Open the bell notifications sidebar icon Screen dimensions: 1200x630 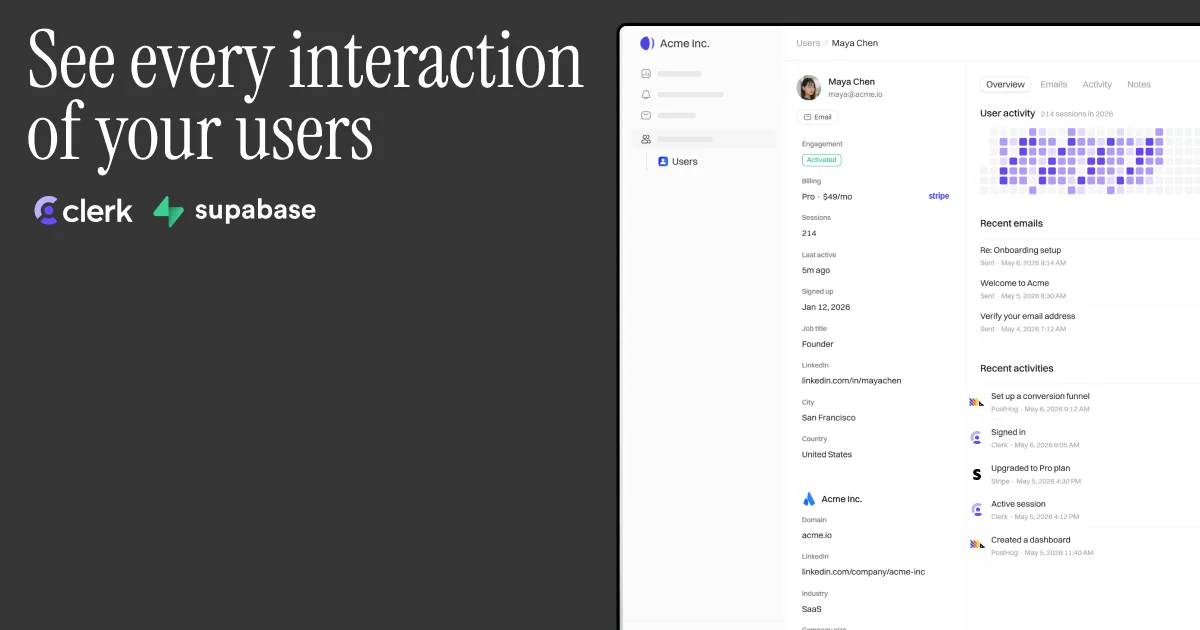point(646,94)
